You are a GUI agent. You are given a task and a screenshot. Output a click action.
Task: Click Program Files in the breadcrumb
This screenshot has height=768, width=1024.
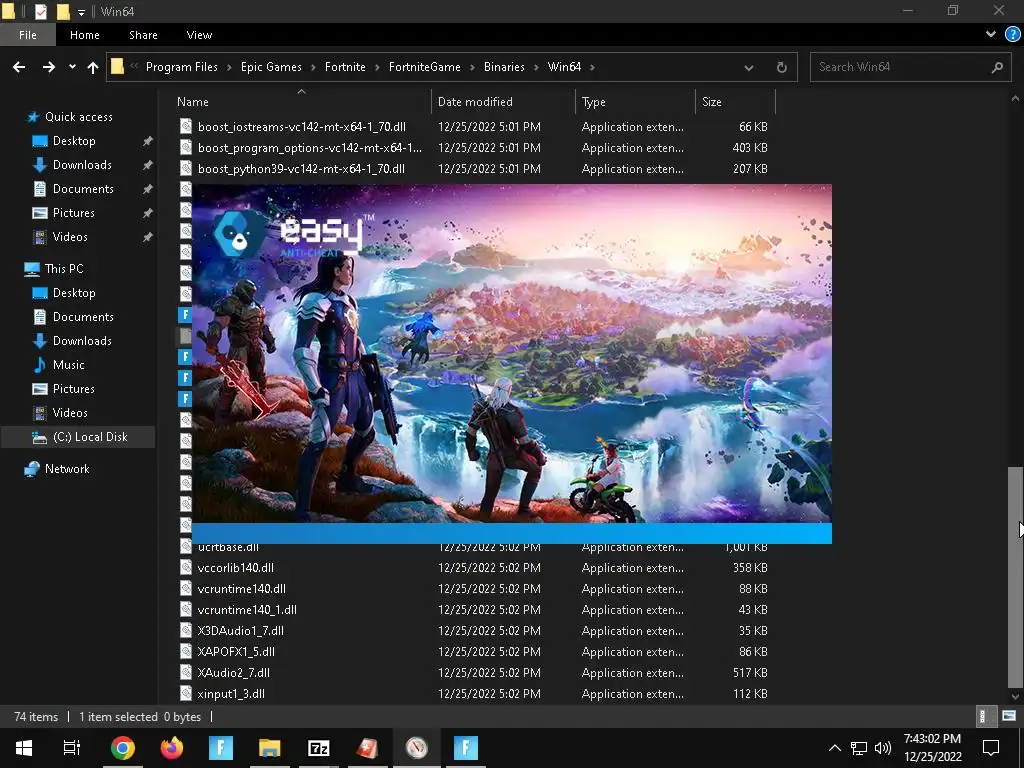coord(182,67)
